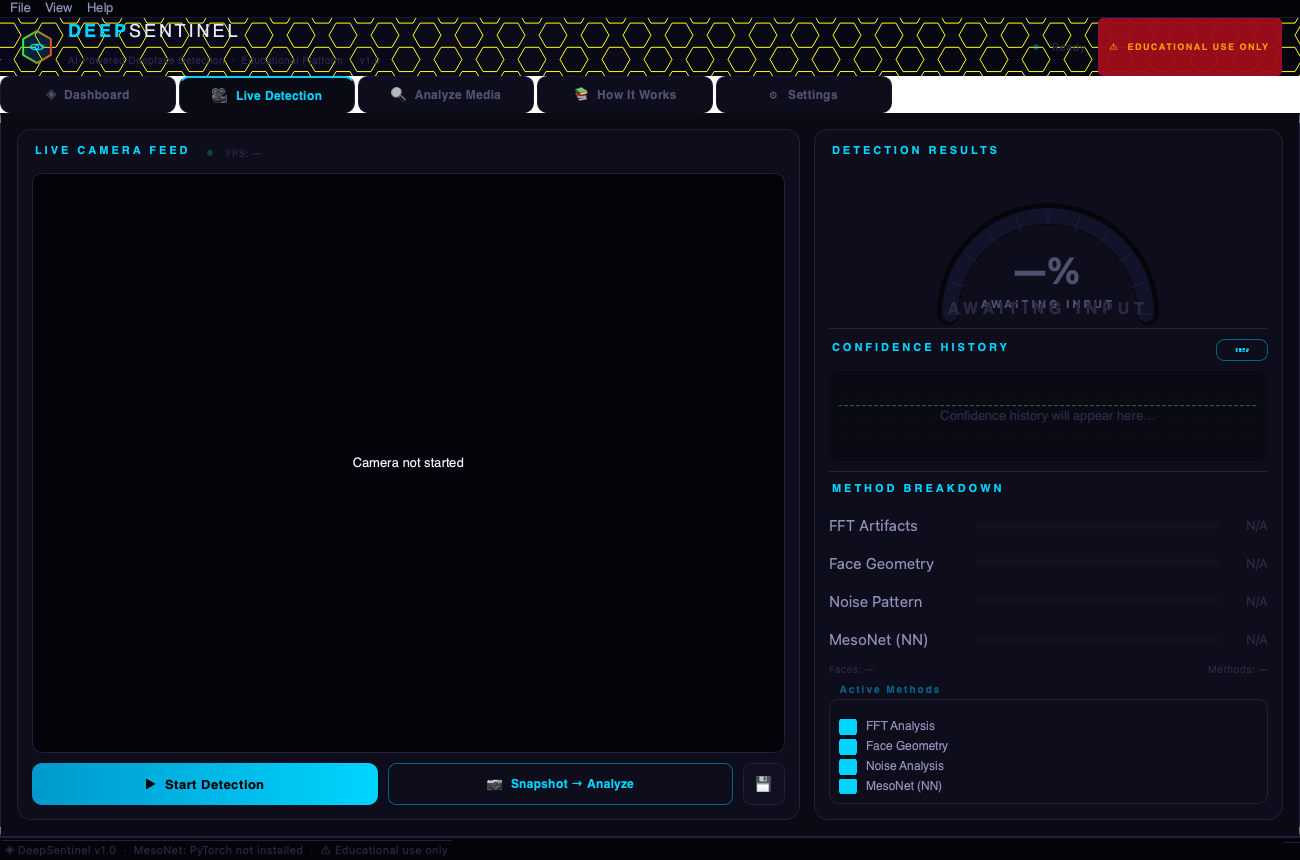
Task: Select the Live Detection tab
Action: click(267, 95)
